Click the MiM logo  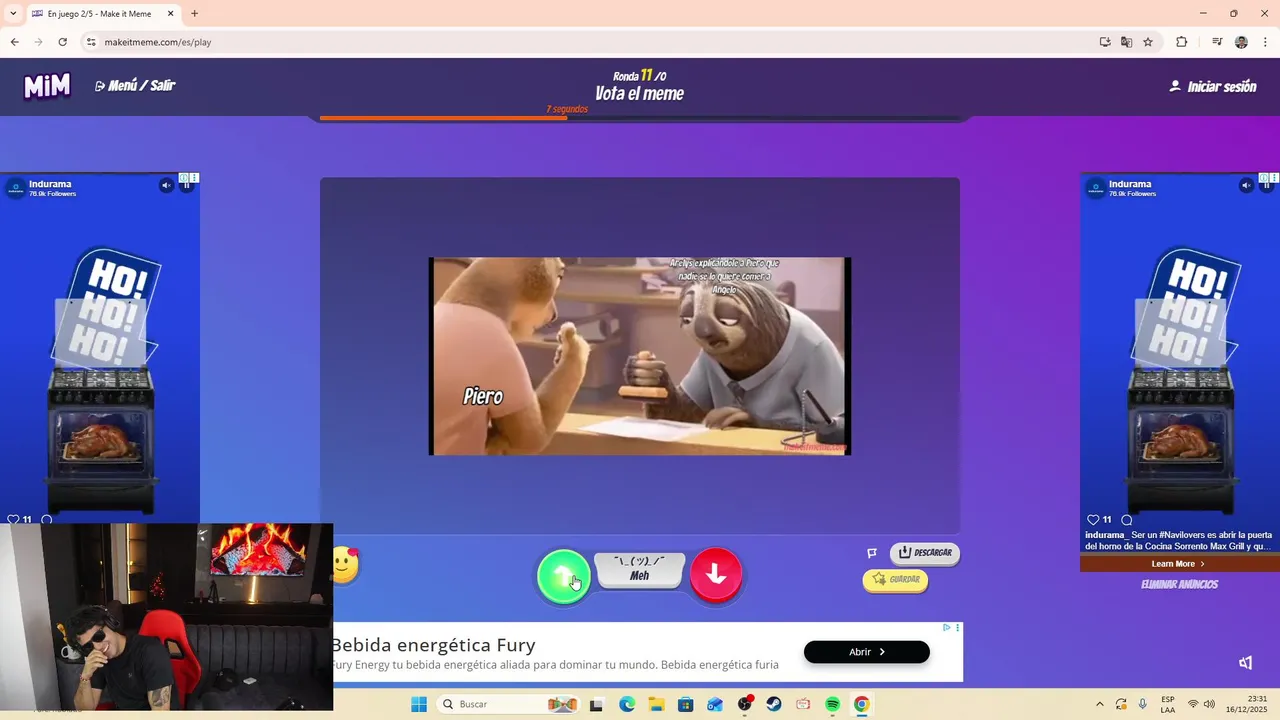click(47, 86)
